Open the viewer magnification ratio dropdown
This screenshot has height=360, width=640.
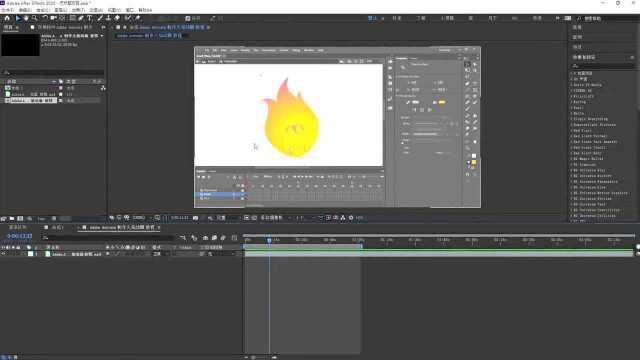point(140,218)
